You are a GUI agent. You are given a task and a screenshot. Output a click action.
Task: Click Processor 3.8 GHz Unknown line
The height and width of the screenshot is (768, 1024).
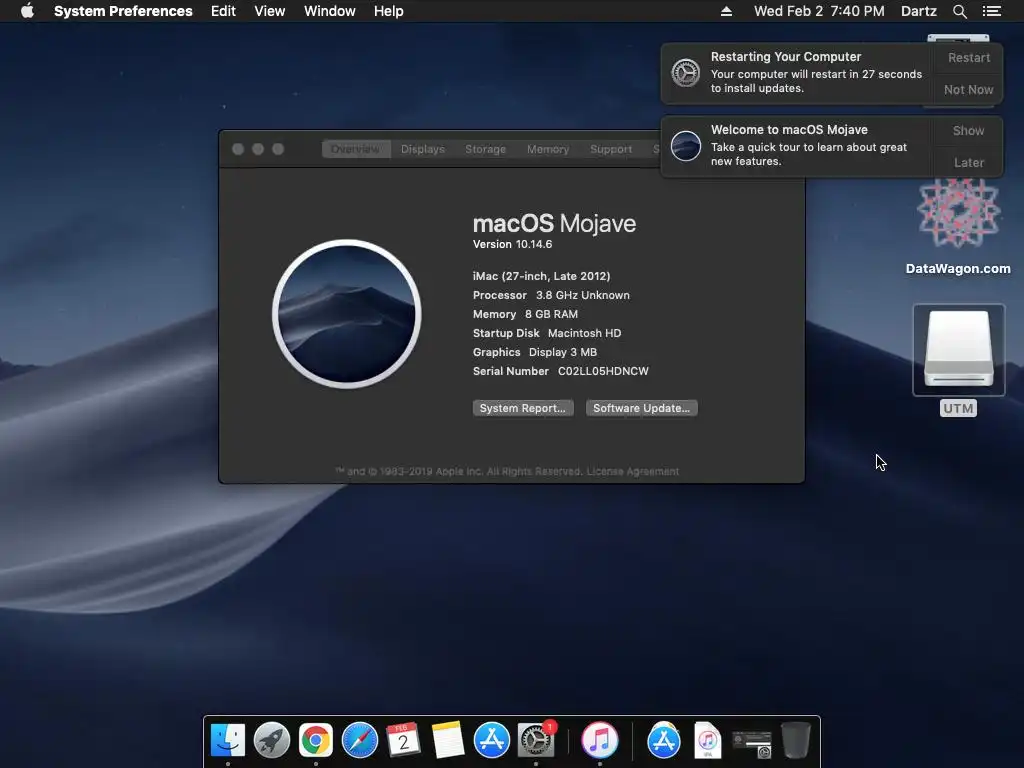pos(551,295)
